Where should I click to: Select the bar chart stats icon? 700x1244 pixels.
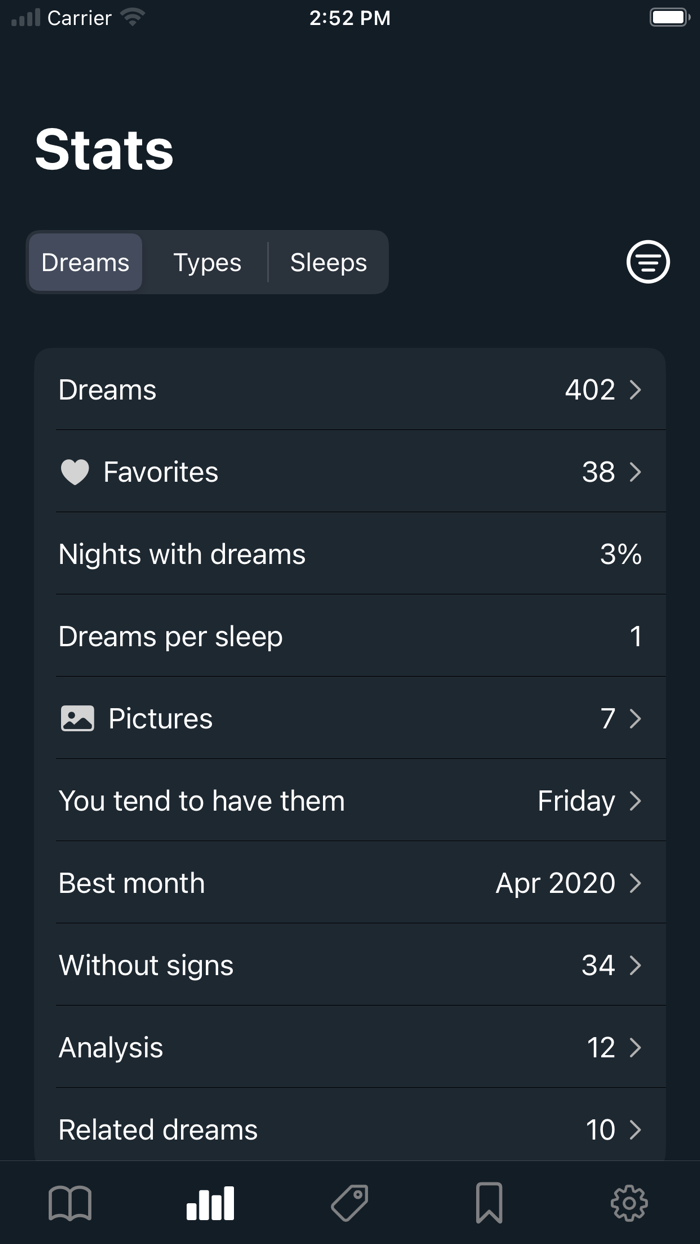click(209, 1203)
